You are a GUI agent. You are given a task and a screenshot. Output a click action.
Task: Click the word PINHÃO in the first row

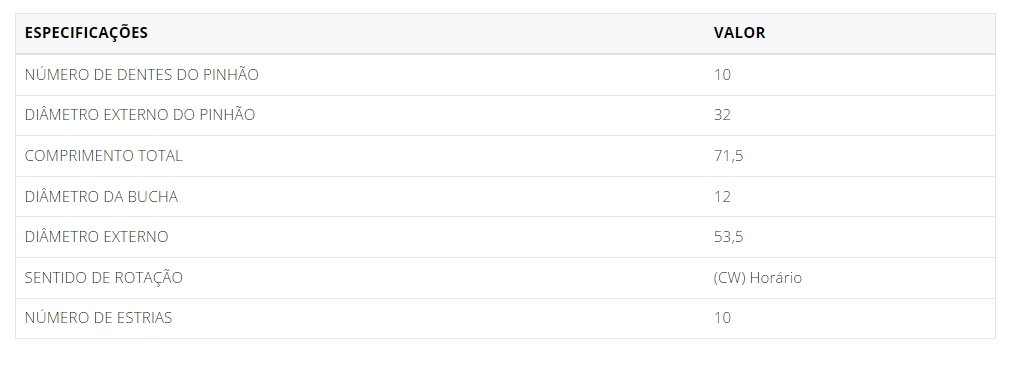tap(231, 75)
